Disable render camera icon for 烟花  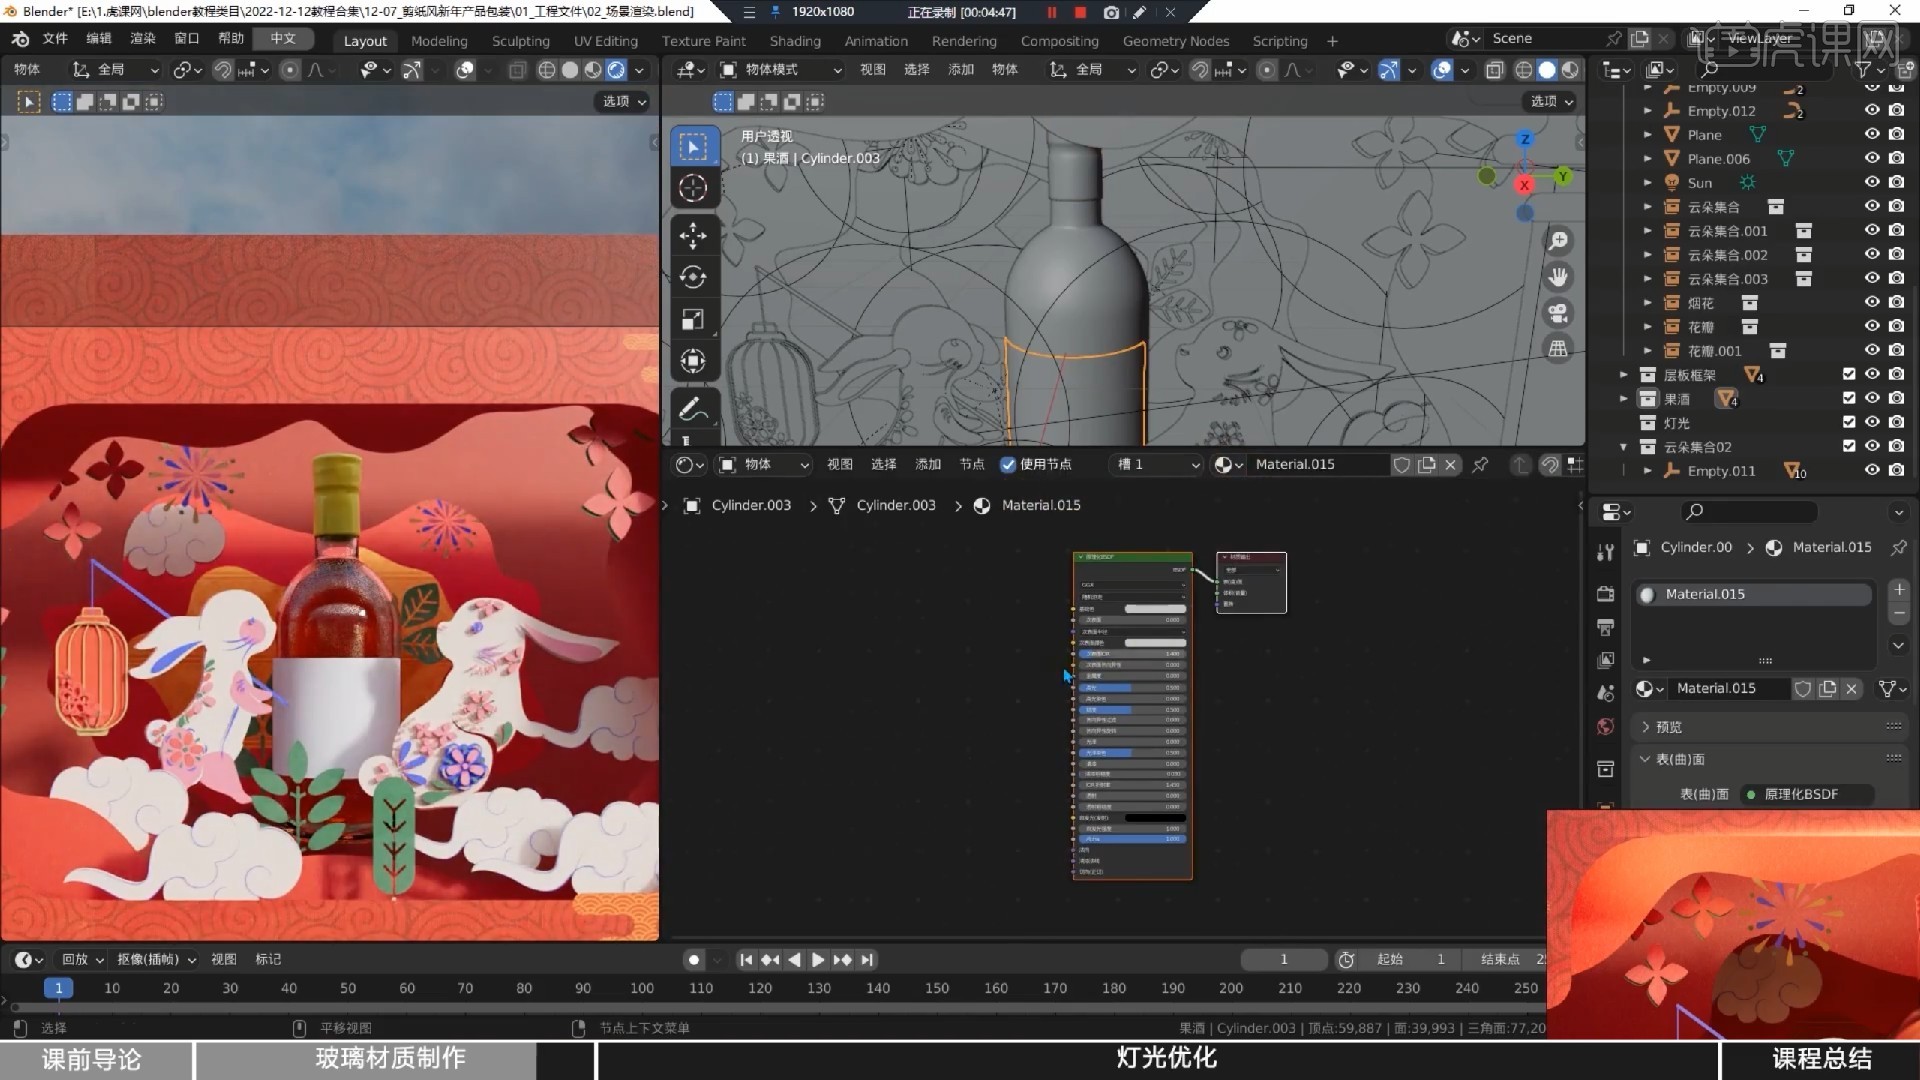(x=1896, y=302)
